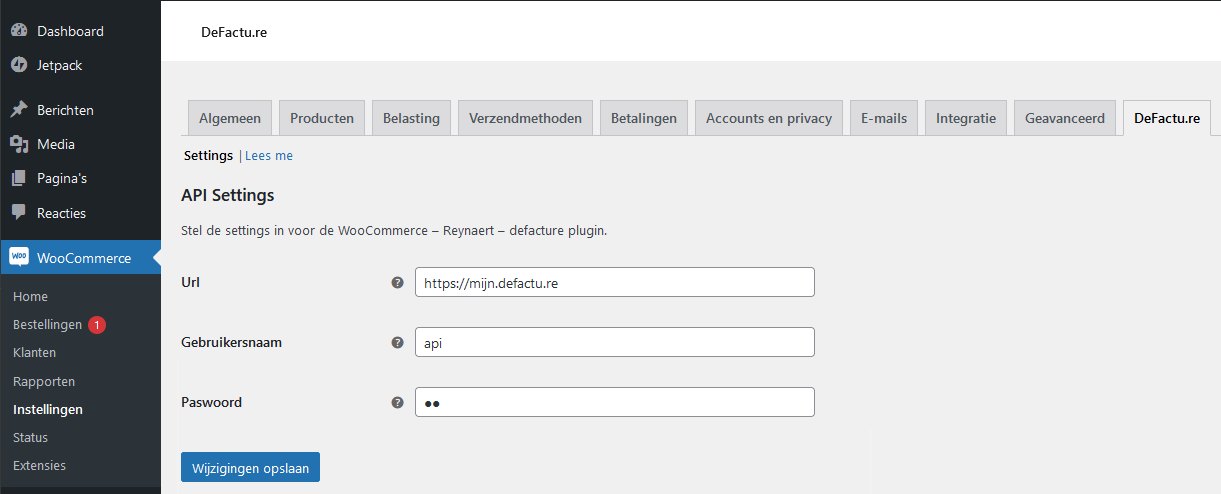Click the Pagina's pages icon

tap(19, 178)
